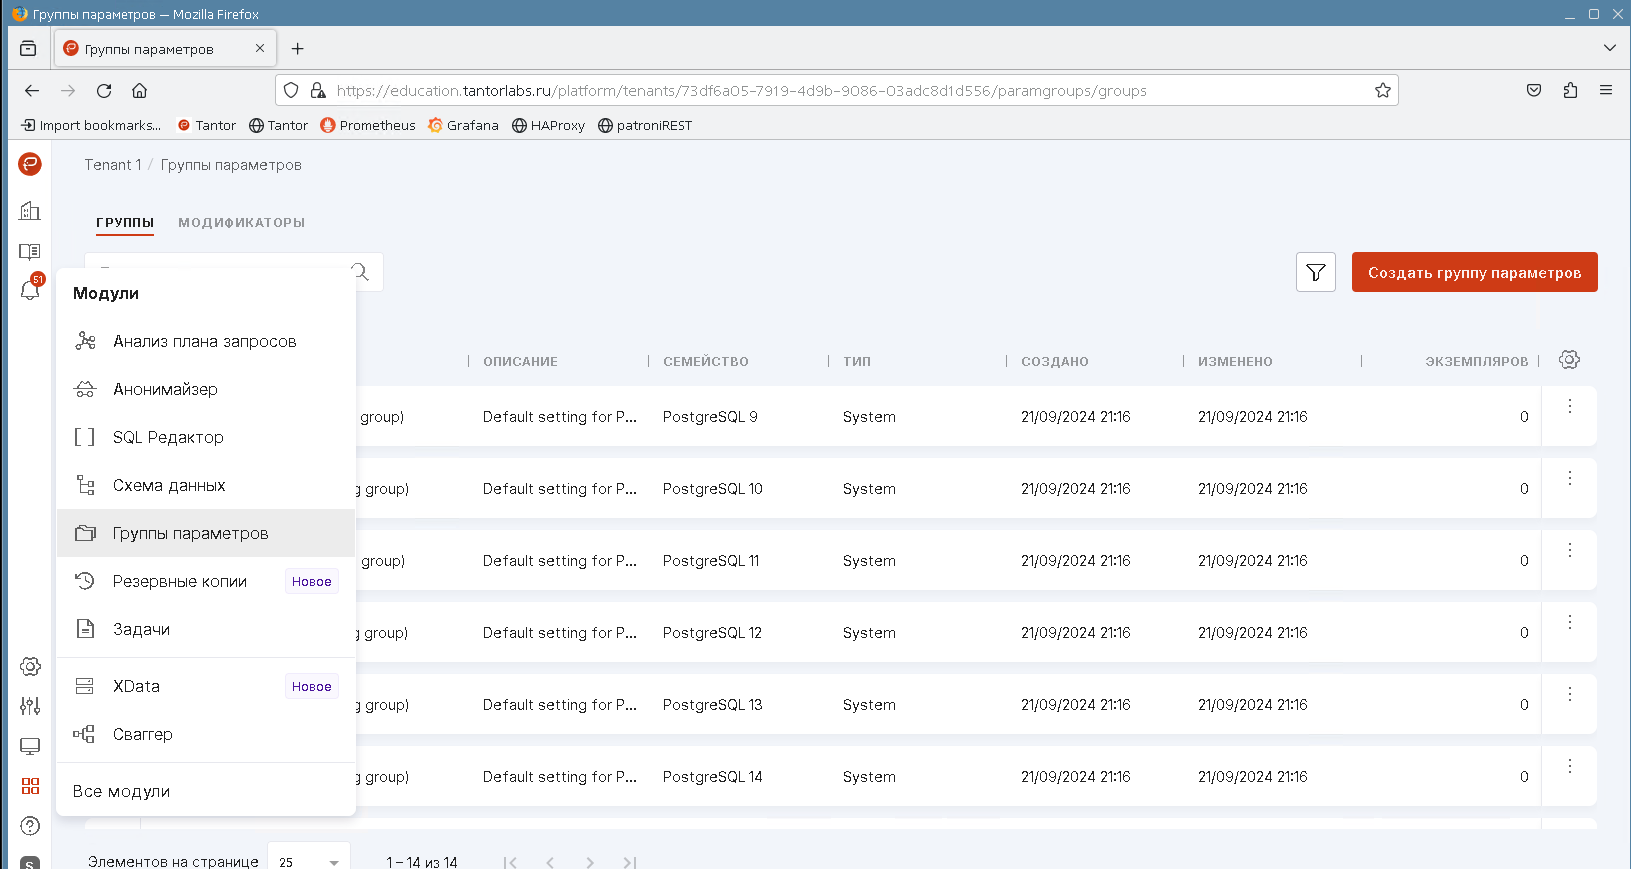This screenshot has width=1631, height=869.
Task: Click the help question mark icon
Action: (30, 826)
